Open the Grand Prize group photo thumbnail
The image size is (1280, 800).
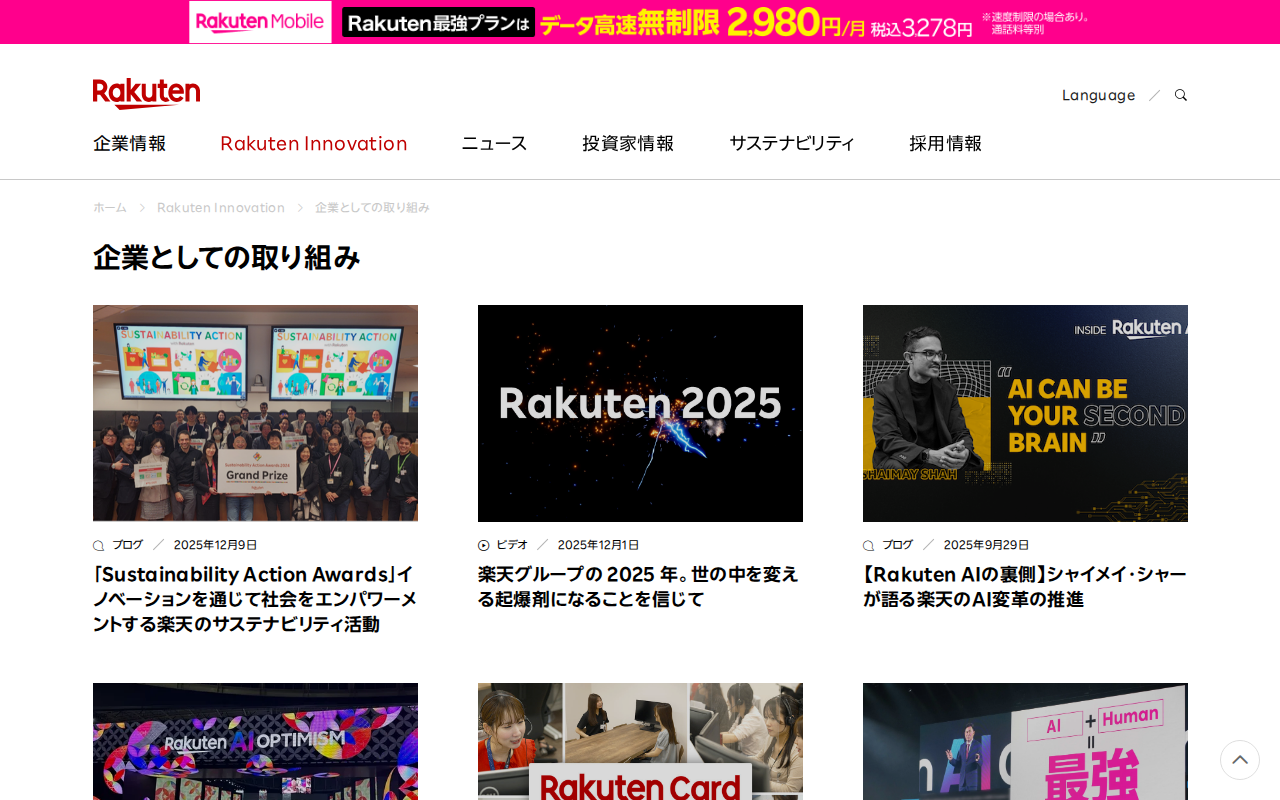click(255, 413)
